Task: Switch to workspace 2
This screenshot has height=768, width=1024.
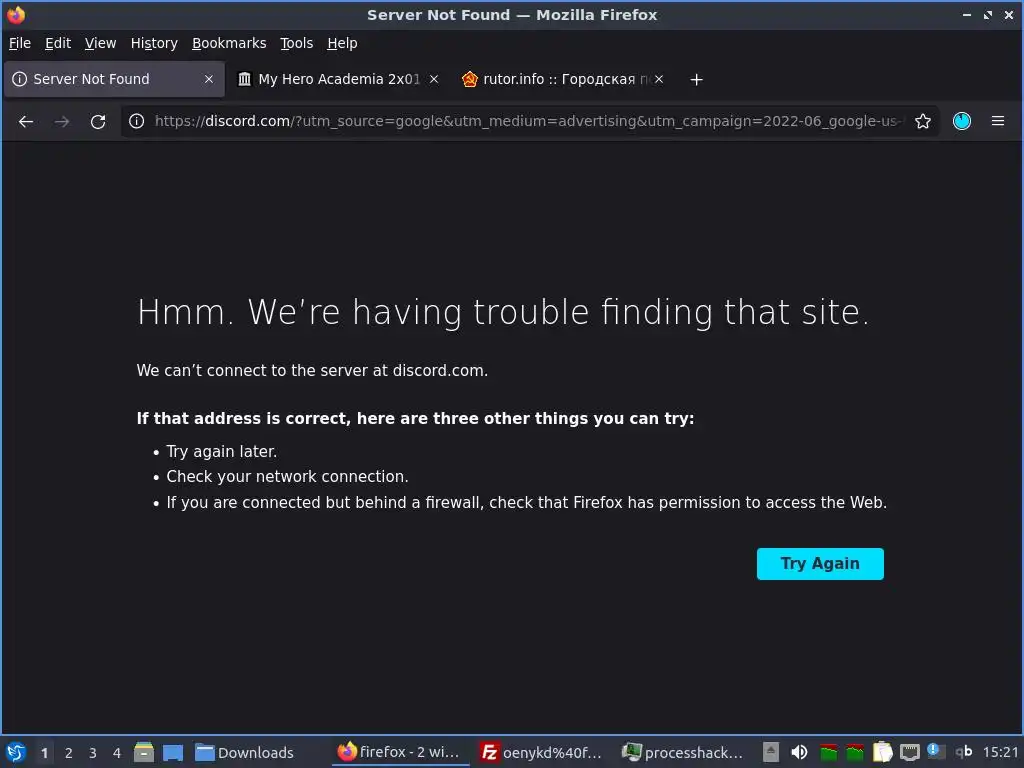Action: (69, 753)
